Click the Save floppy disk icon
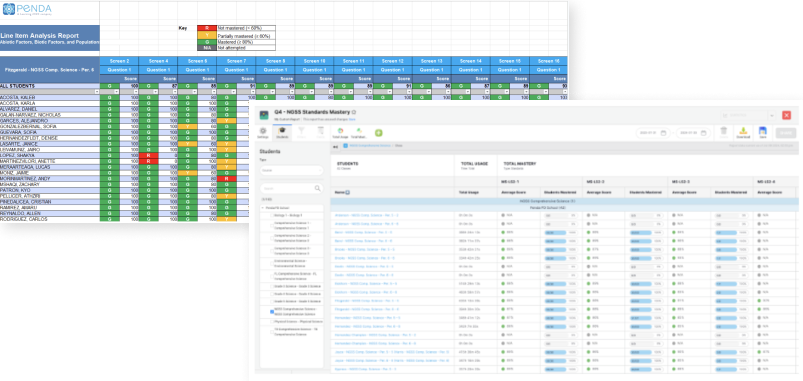The width and height of the screenshot is (803, 381). coord(763,133)
